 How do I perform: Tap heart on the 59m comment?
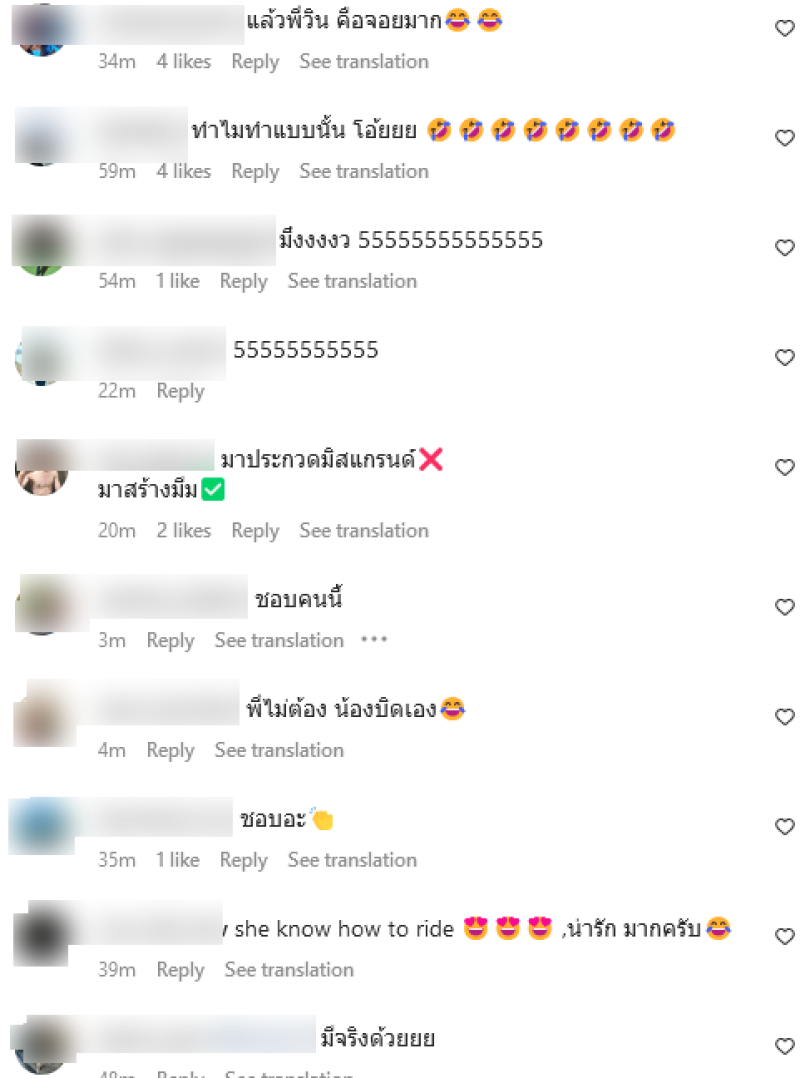[x=784, y=138]
